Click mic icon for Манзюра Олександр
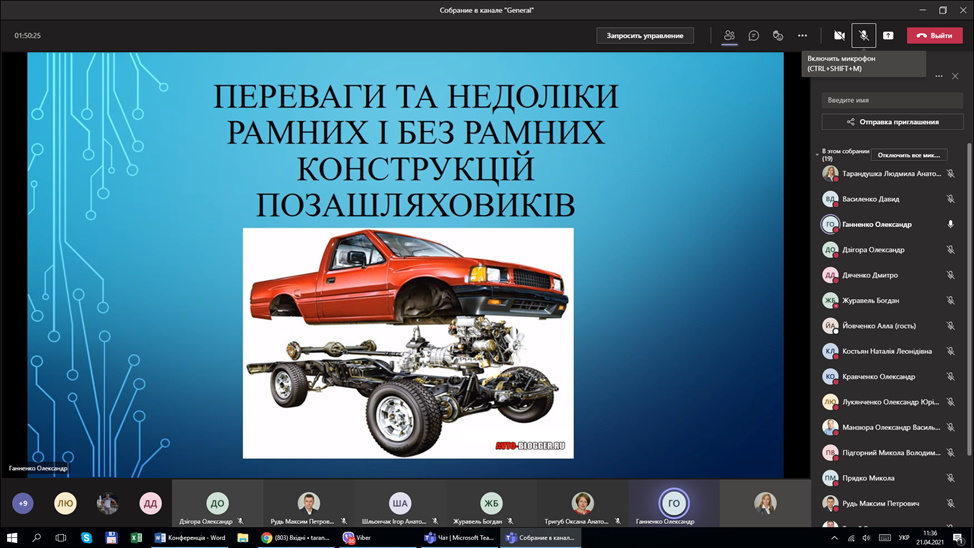The image size is (974, 548). [950, 427]
